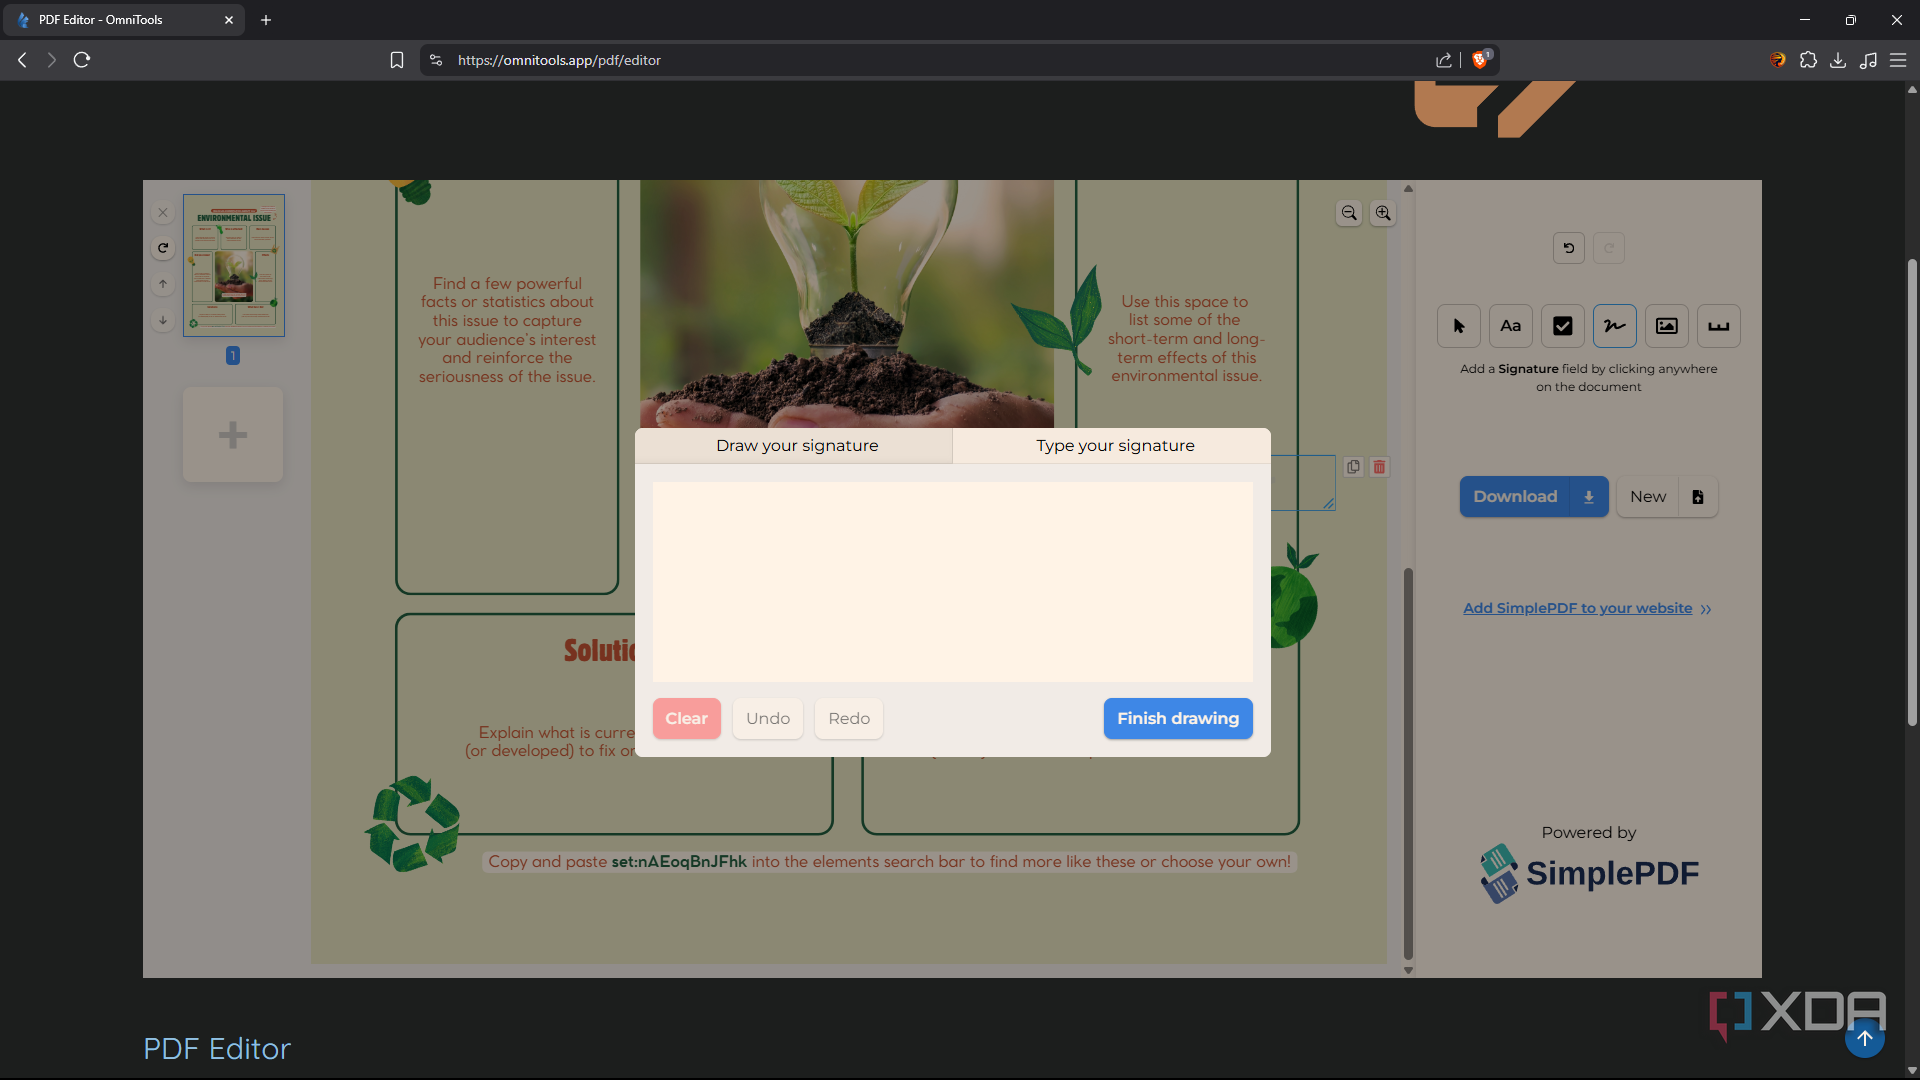Open the browser downloads icon

click(x=1838, y=60)
